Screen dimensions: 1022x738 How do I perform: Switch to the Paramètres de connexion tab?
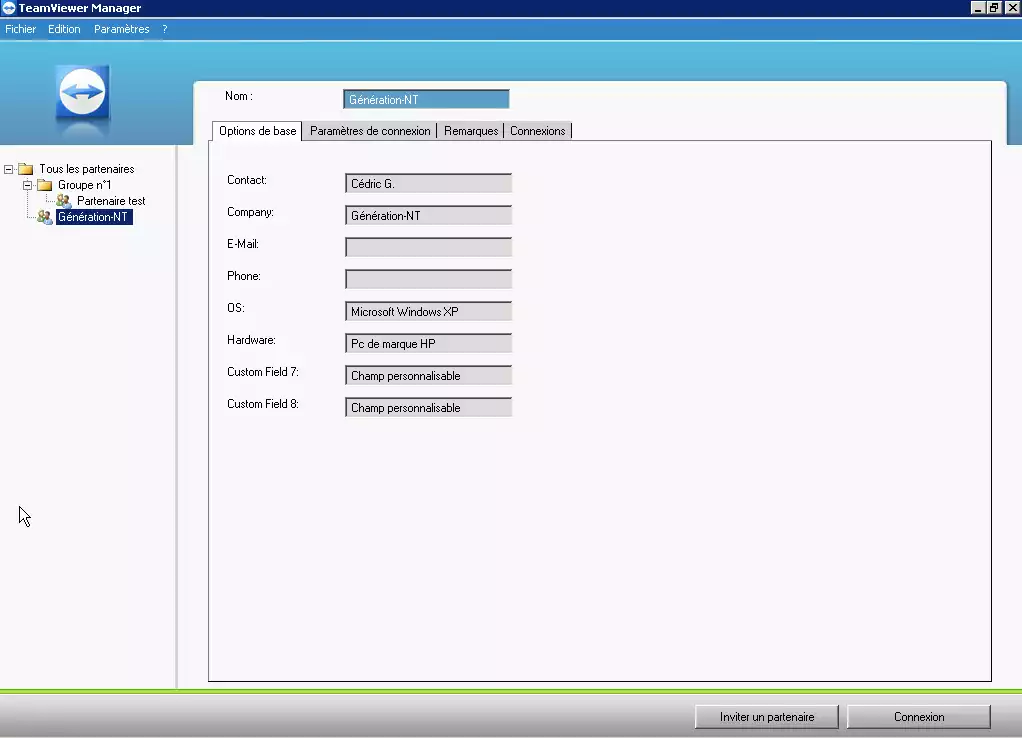click(370, 131)
